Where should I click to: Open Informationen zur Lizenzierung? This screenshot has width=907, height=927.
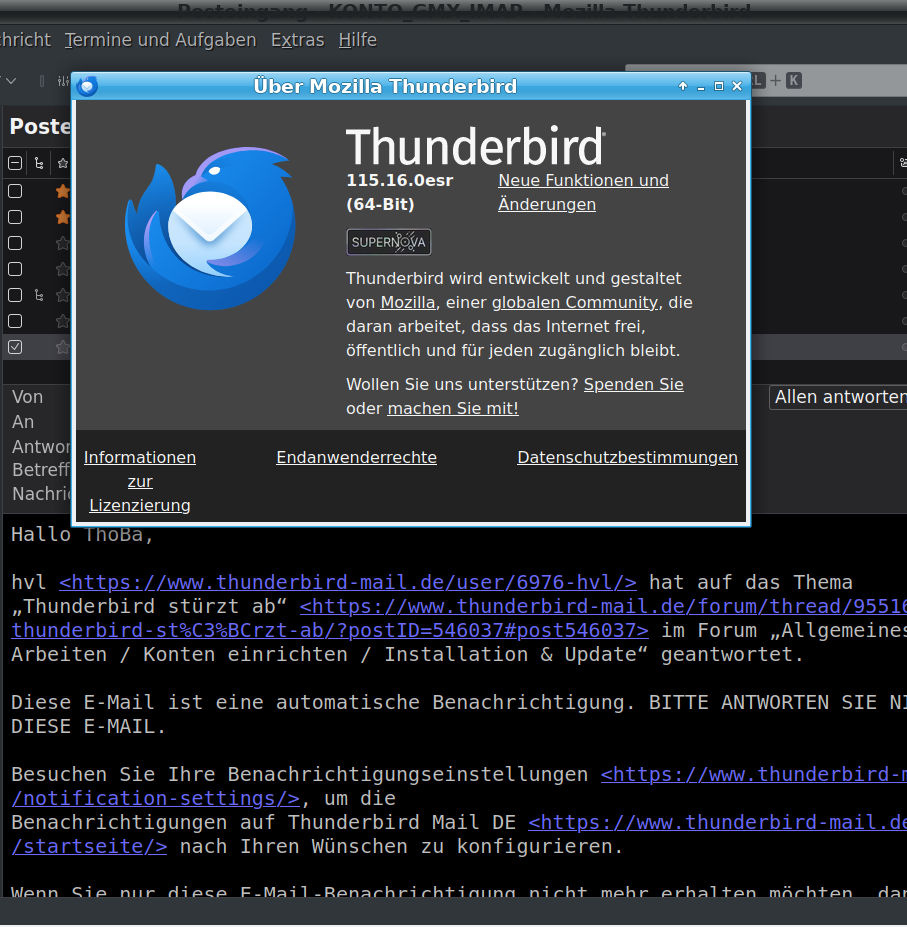pos(140,481)
